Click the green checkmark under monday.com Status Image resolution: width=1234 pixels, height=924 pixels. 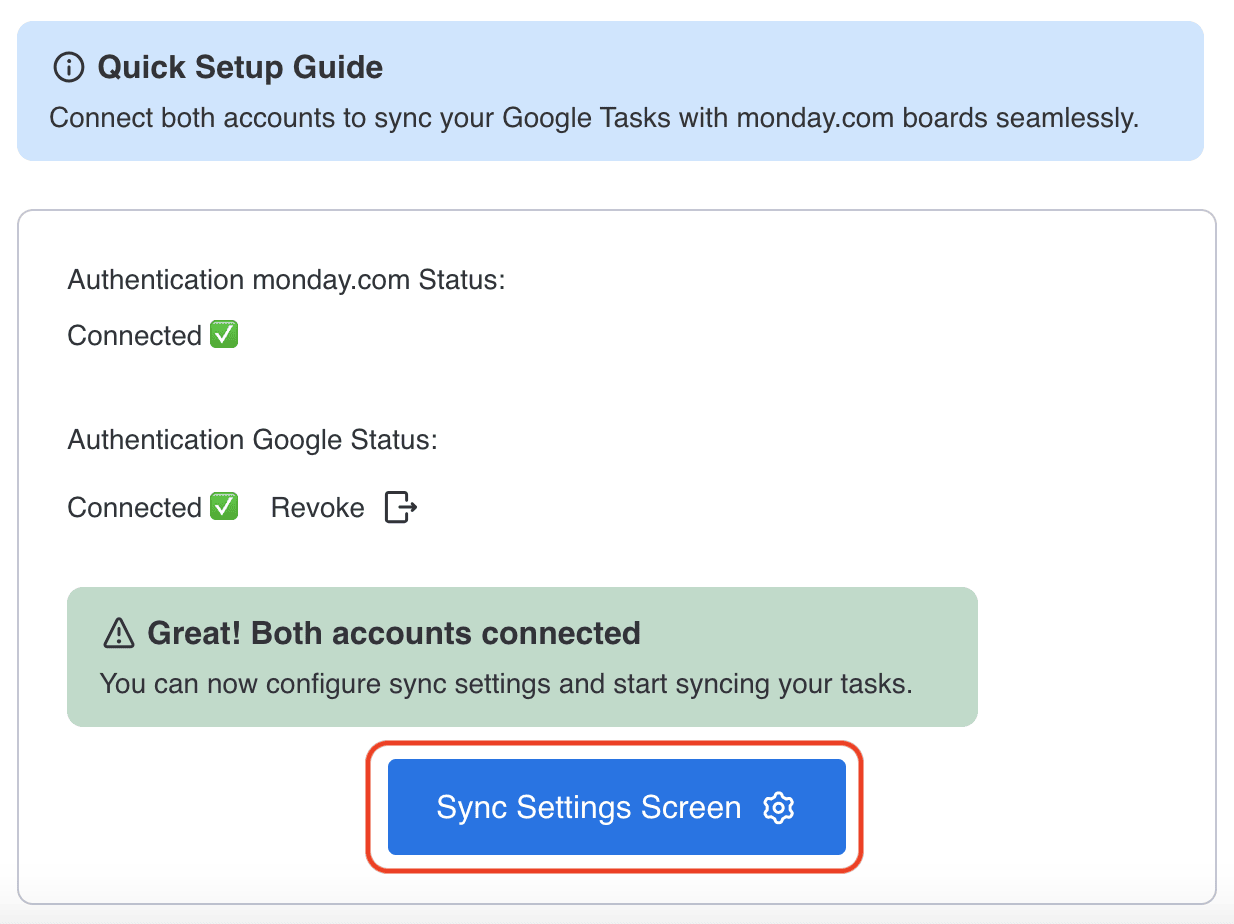tap(224, 335)
